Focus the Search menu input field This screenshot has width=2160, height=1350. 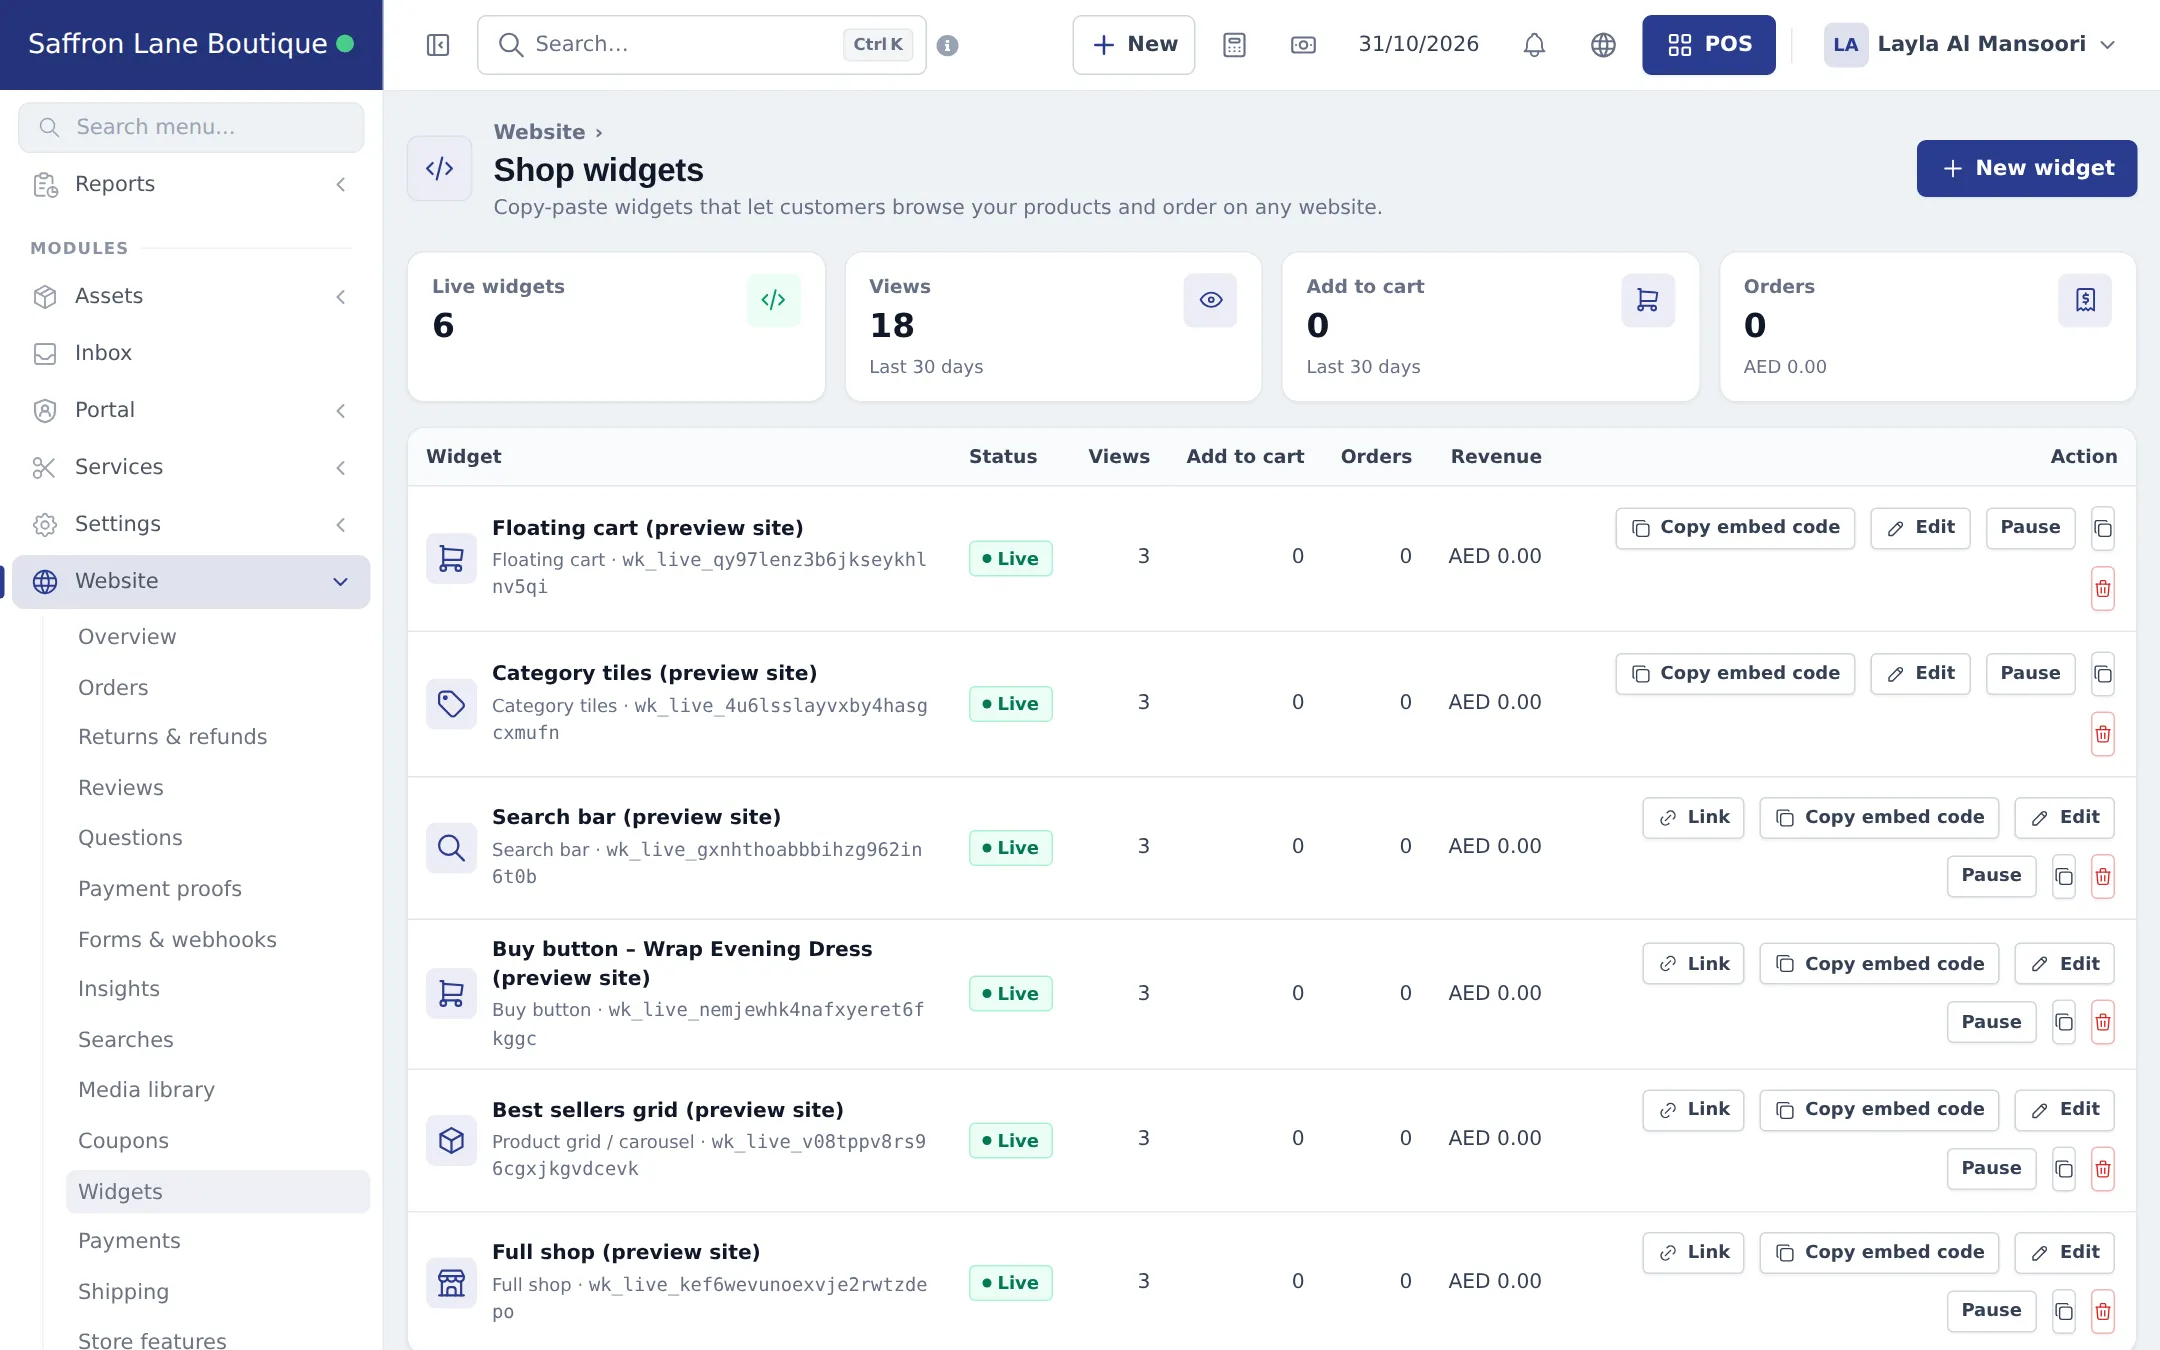pos(191,127)
